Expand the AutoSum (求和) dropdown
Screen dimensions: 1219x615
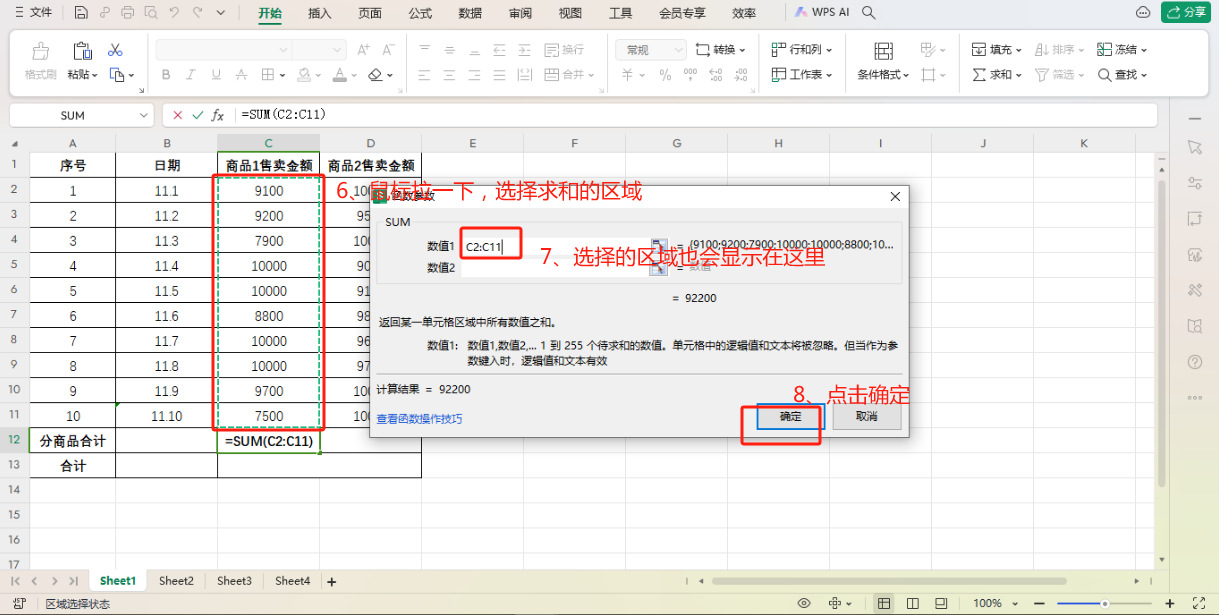[1018, 75]
